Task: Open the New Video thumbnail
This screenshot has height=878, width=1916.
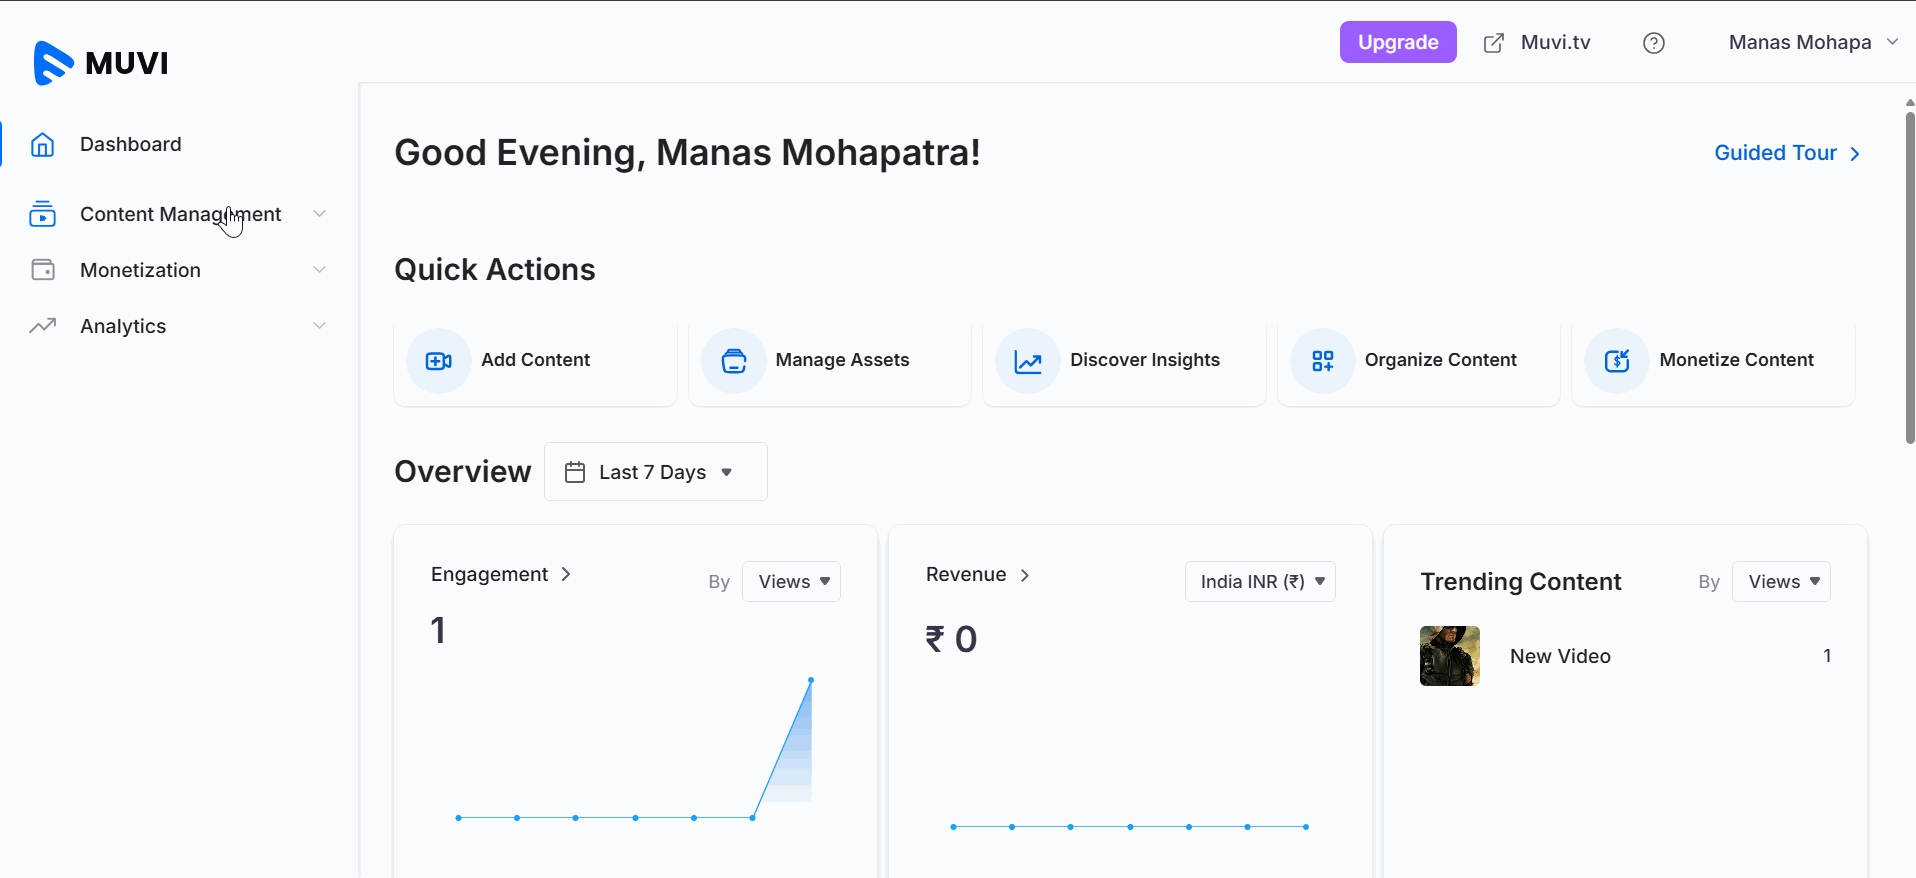Action: click(x=1449, y=656)
